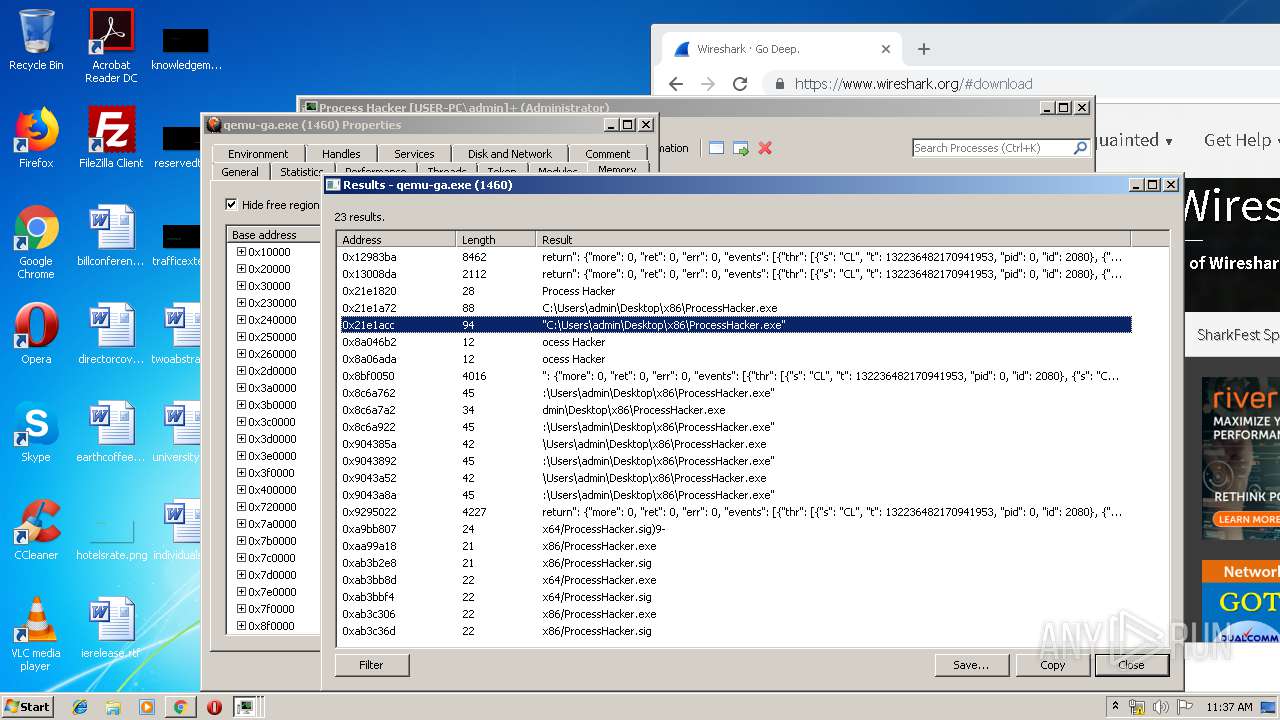Open the Disk and Network tab

509,154
